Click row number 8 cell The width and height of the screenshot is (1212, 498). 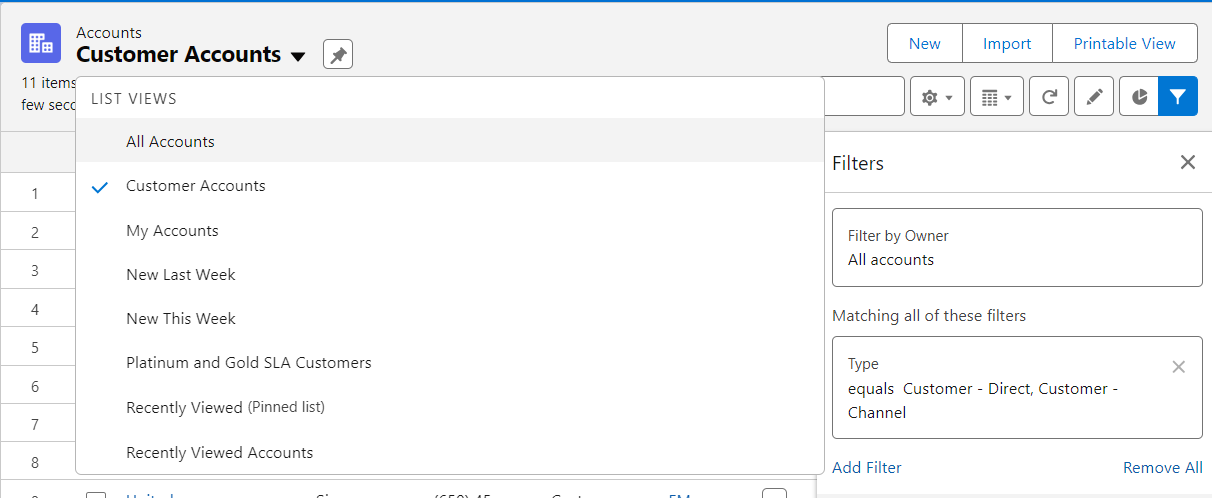pos(35,463)
